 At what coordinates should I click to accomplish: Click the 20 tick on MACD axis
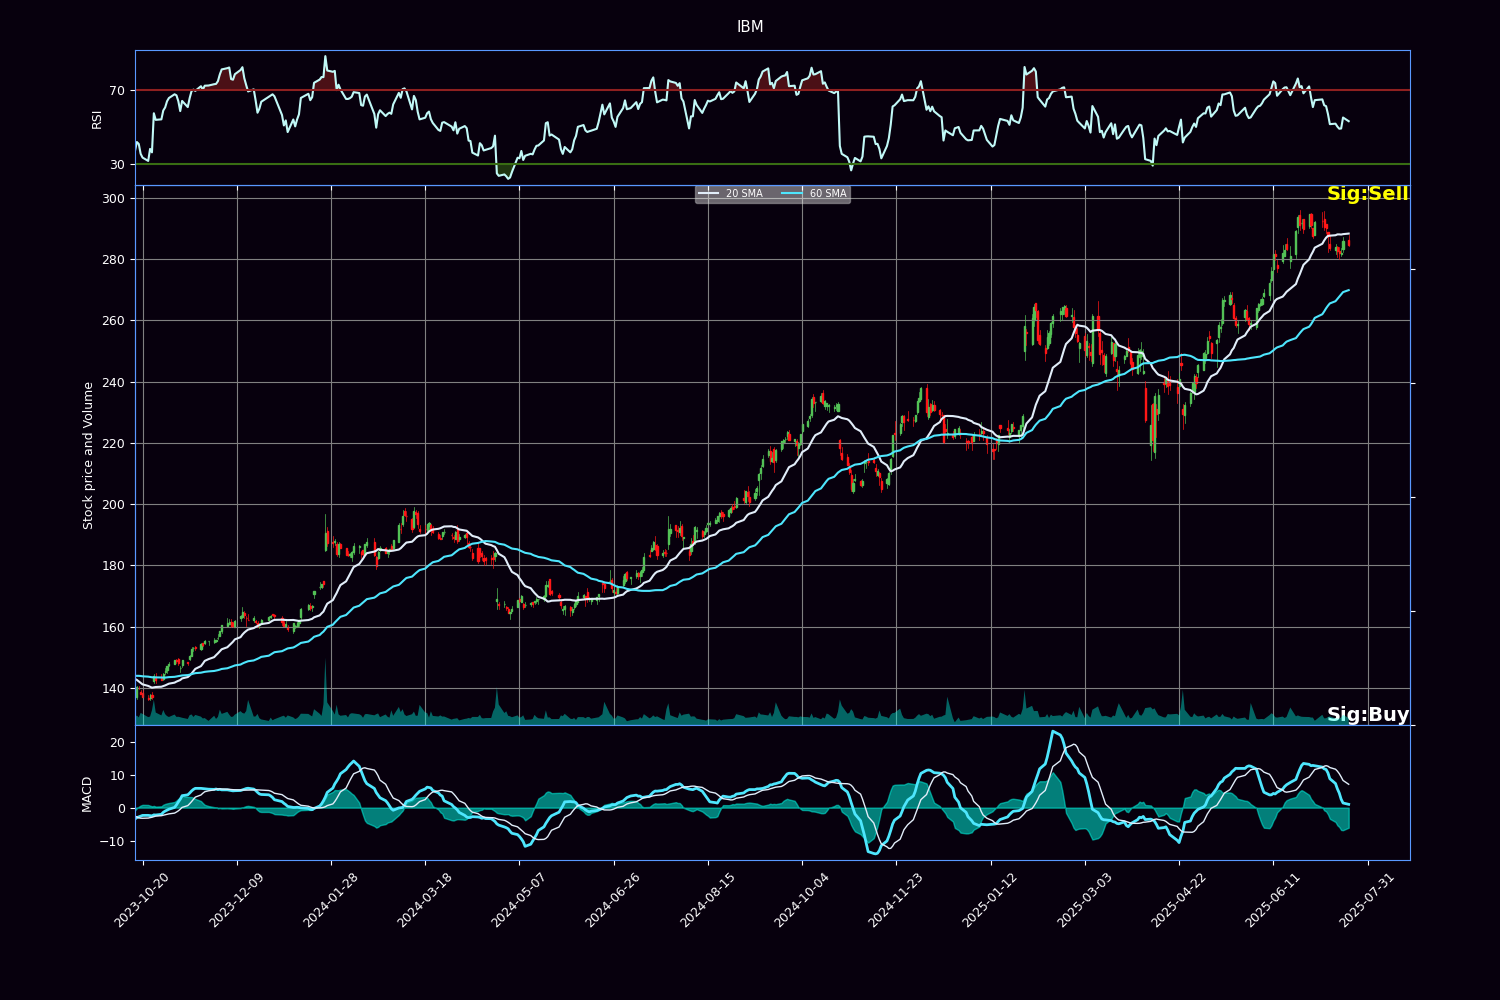pyautogui.click(x=117, y=743)
